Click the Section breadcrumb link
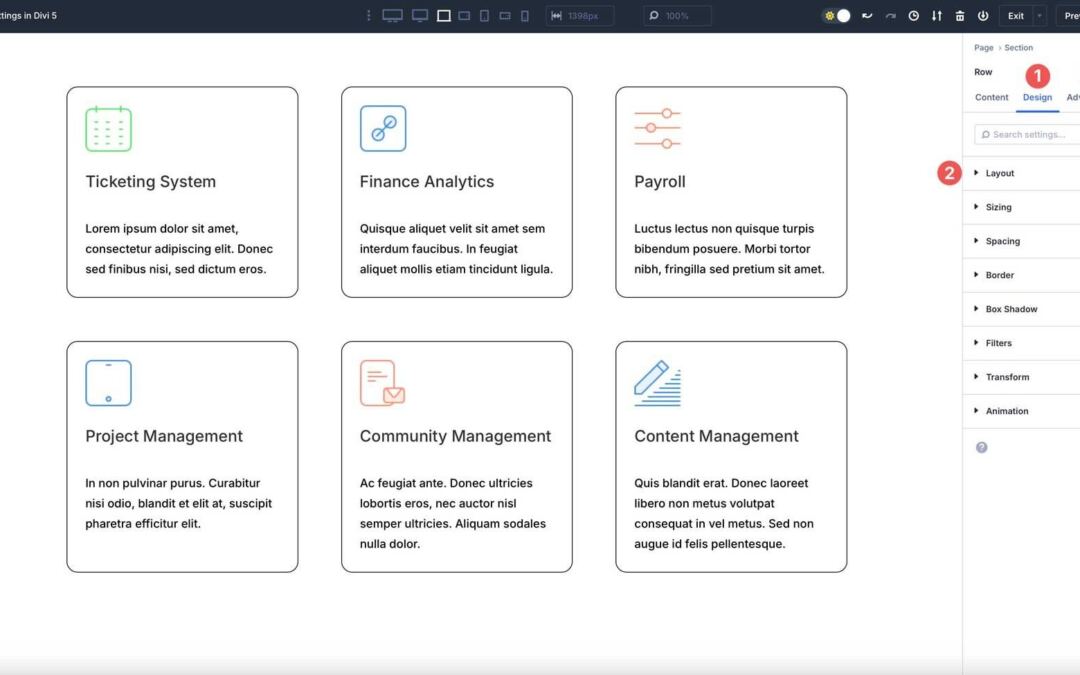Screen dimensions: 1080x675 1018,47
